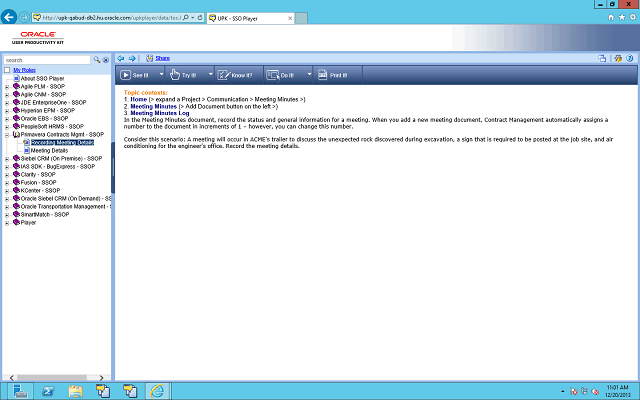Clear the search using the X icon

106,60
